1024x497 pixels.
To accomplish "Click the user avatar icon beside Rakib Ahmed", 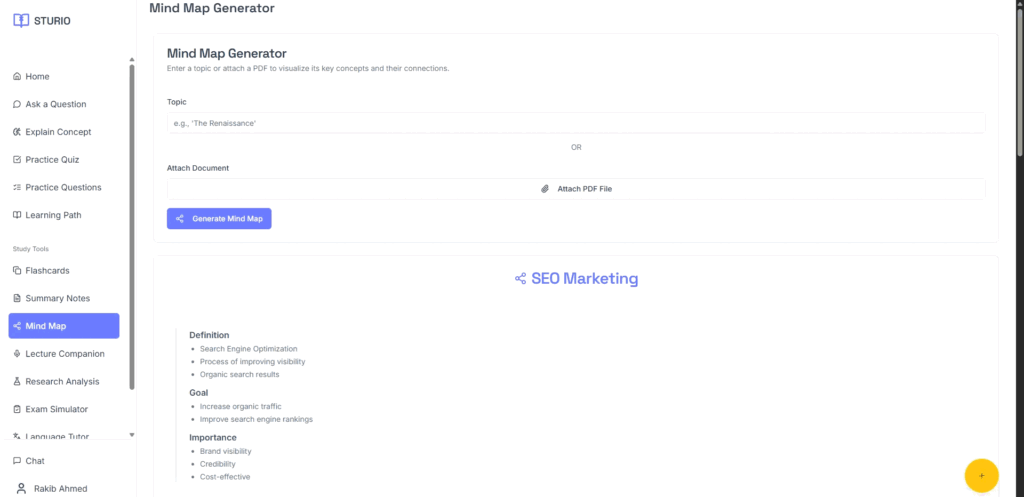I will point(22,489).
